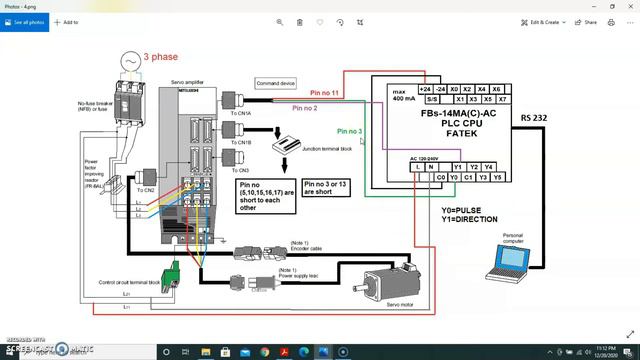Expand the Edit & Create dropdown
The image size is (640, 360).
[543, 22]
